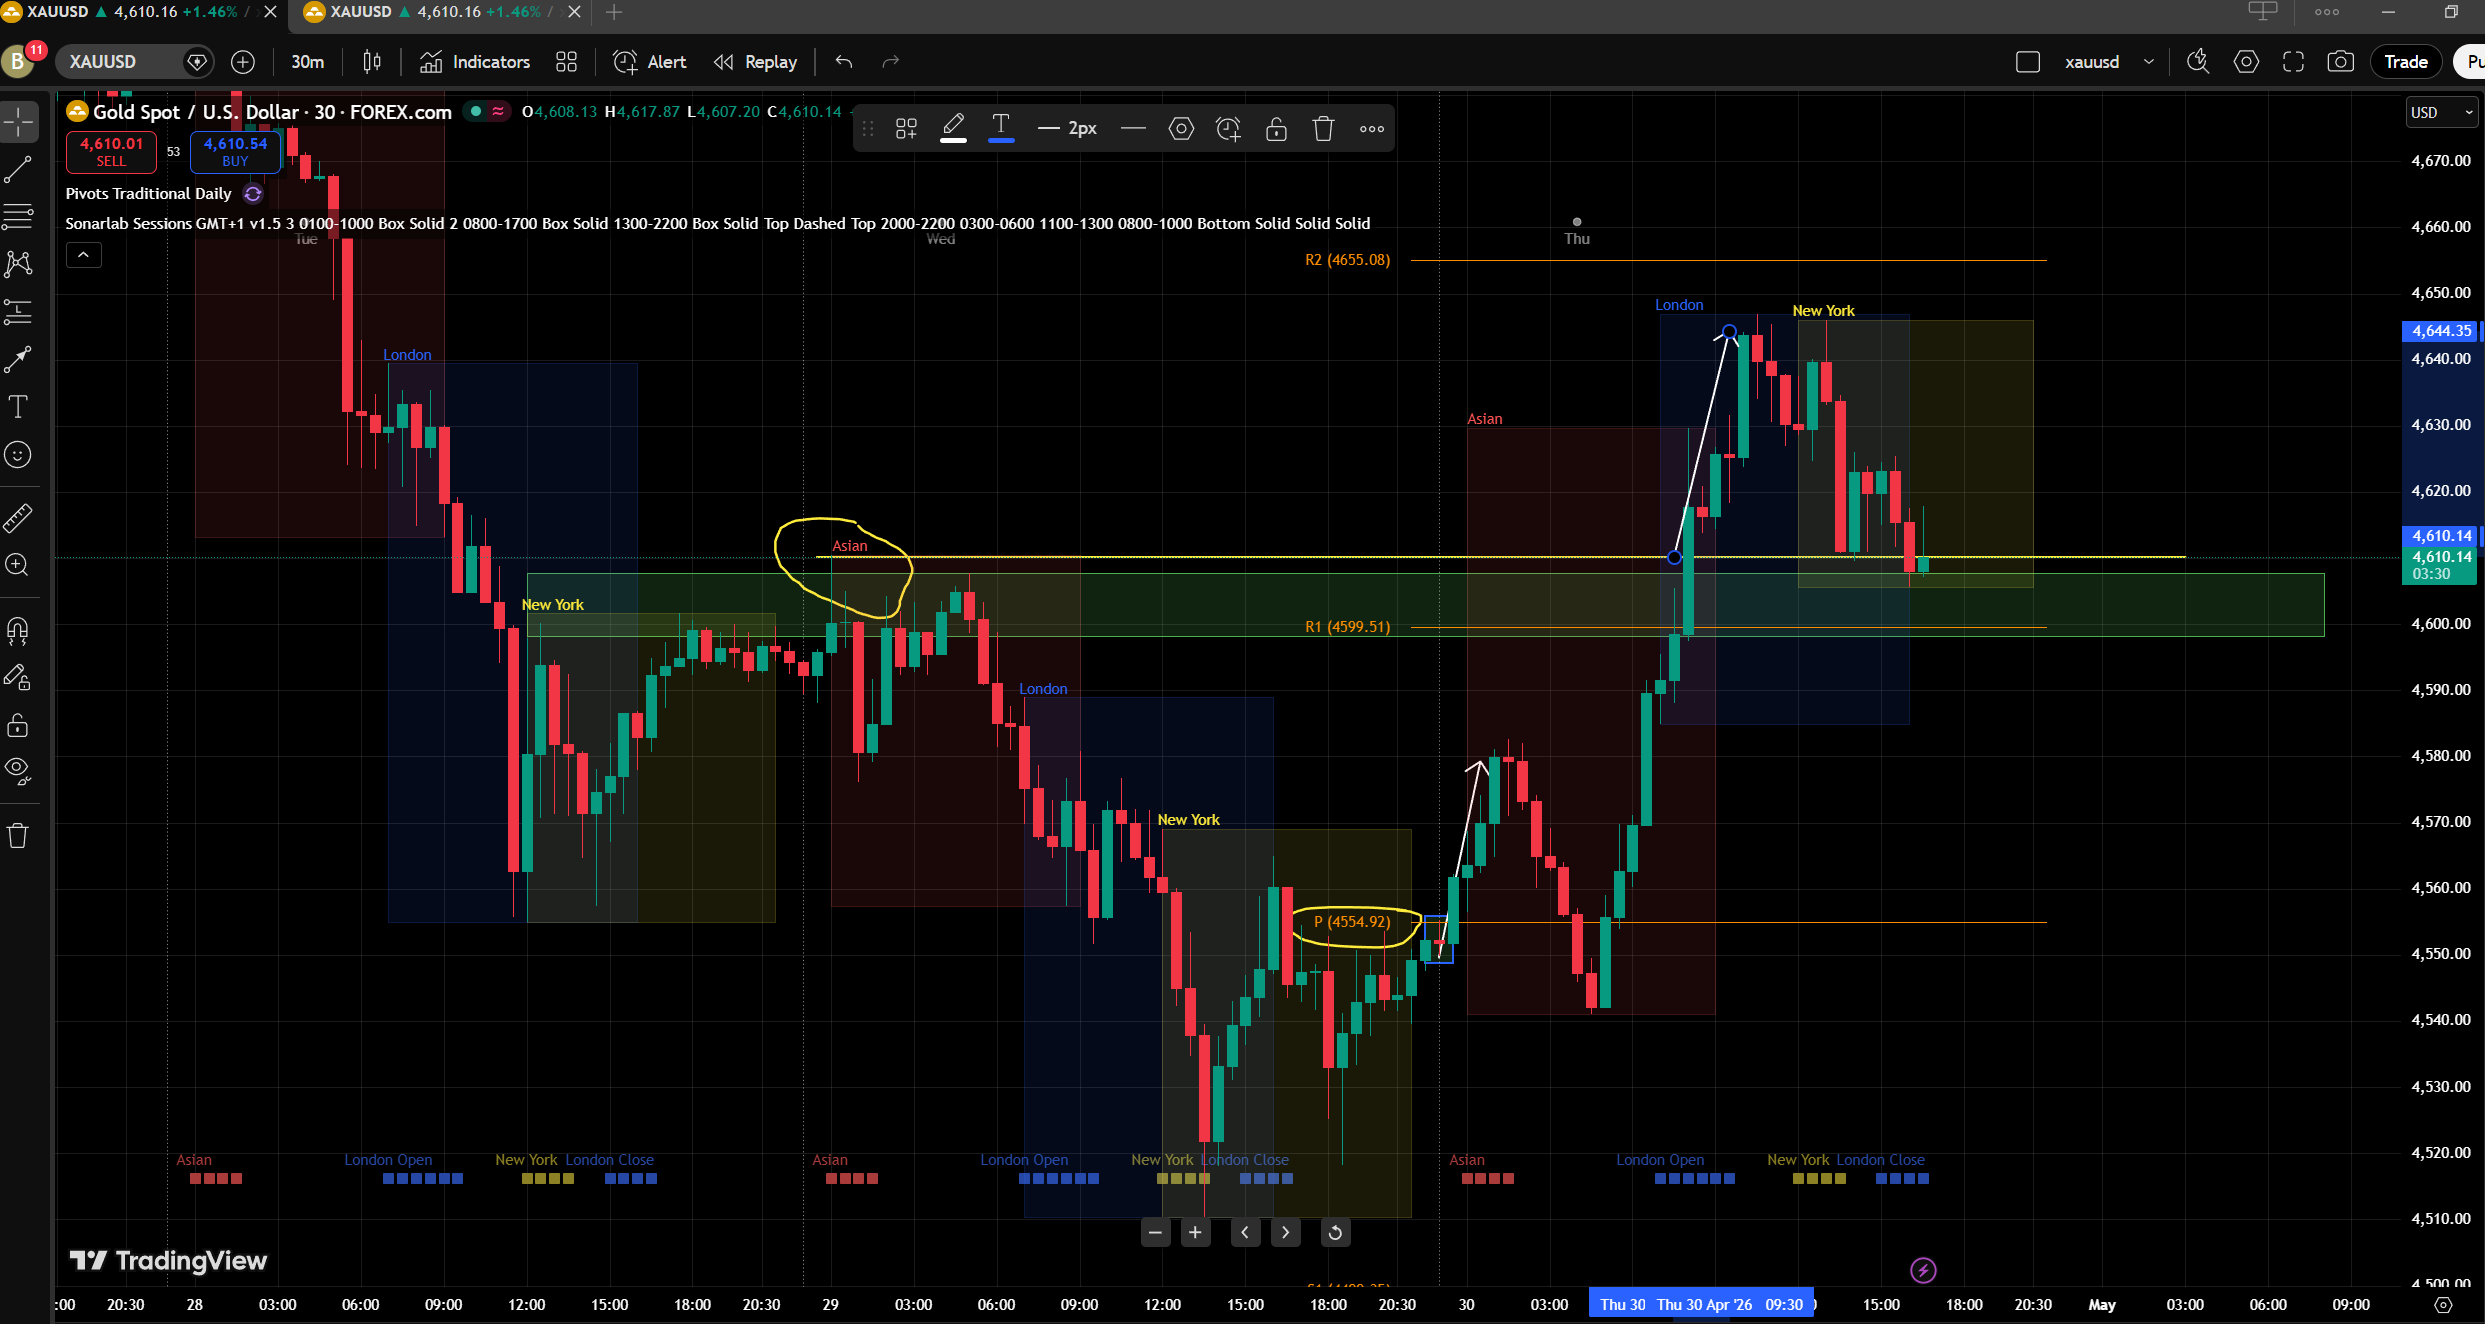Open the 30m timeframe menu
2485x1324 pixels.
pos(307,62)
